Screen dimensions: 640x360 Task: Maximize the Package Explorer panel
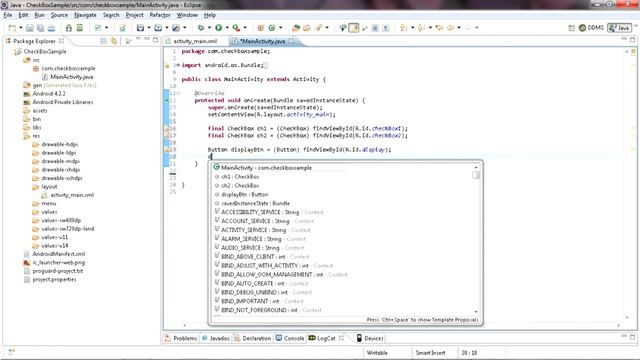[156, 40]
